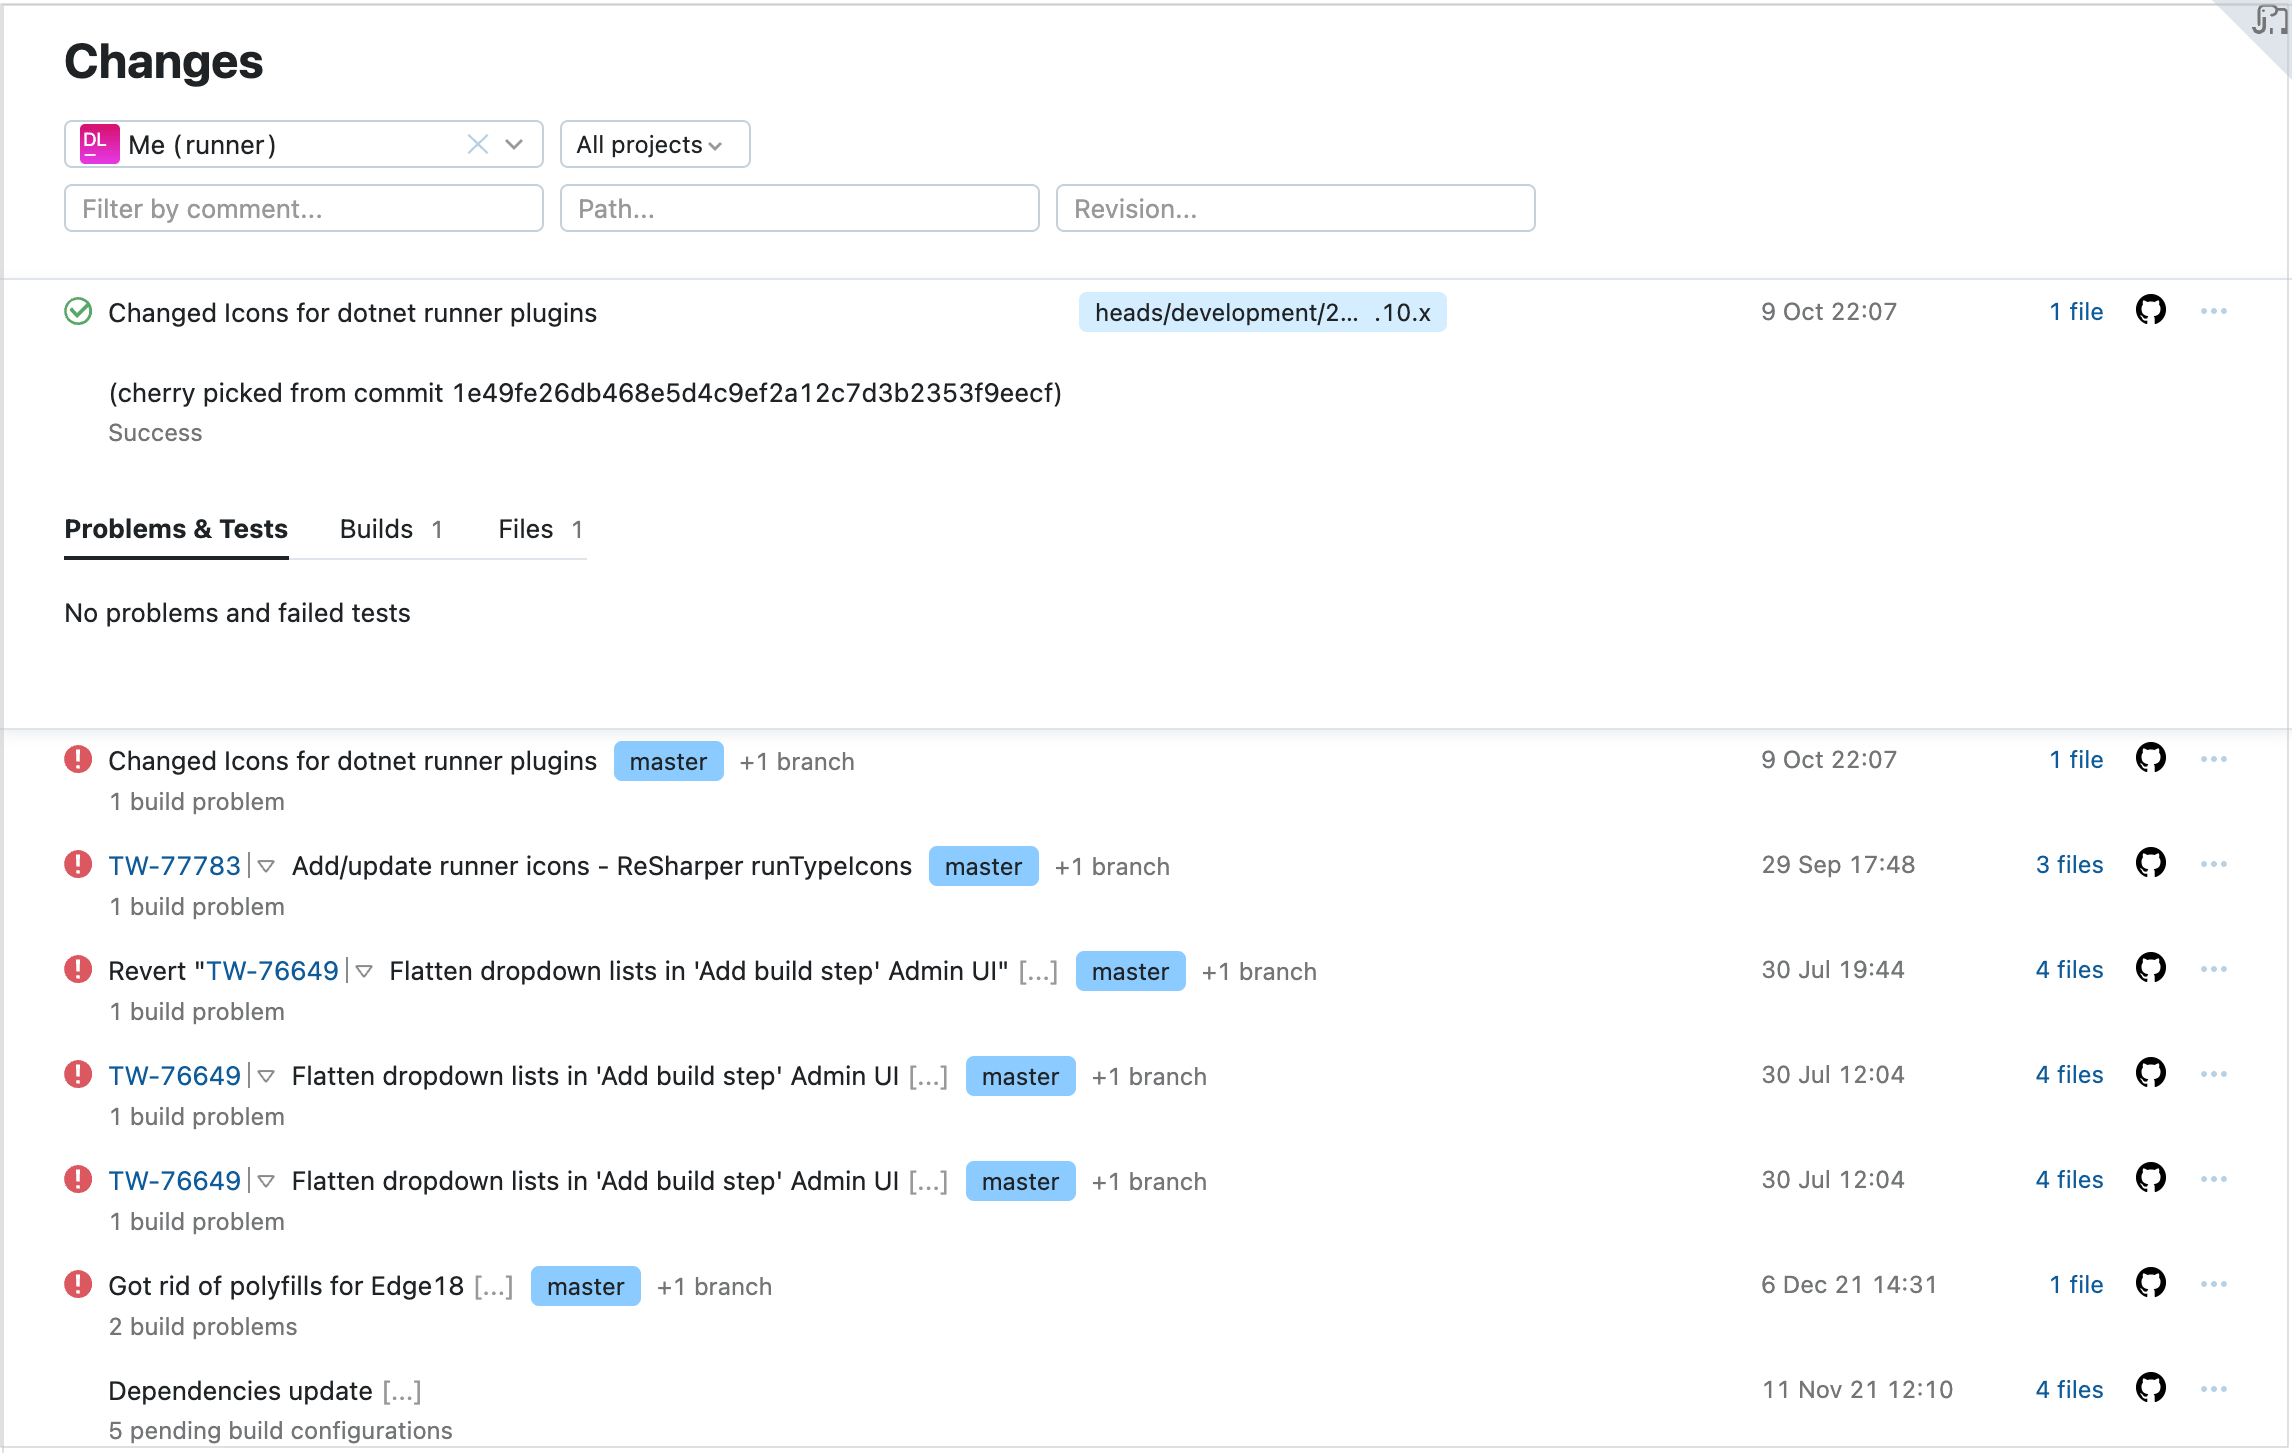Click red error icon on TW-77783 change

pyautogui.click(x=78, y=864)
